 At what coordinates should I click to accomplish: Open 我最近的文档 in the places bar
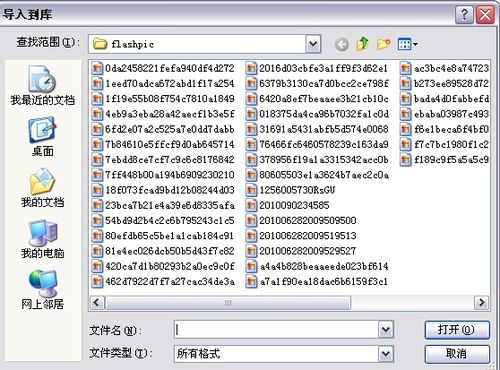point(42,85)
